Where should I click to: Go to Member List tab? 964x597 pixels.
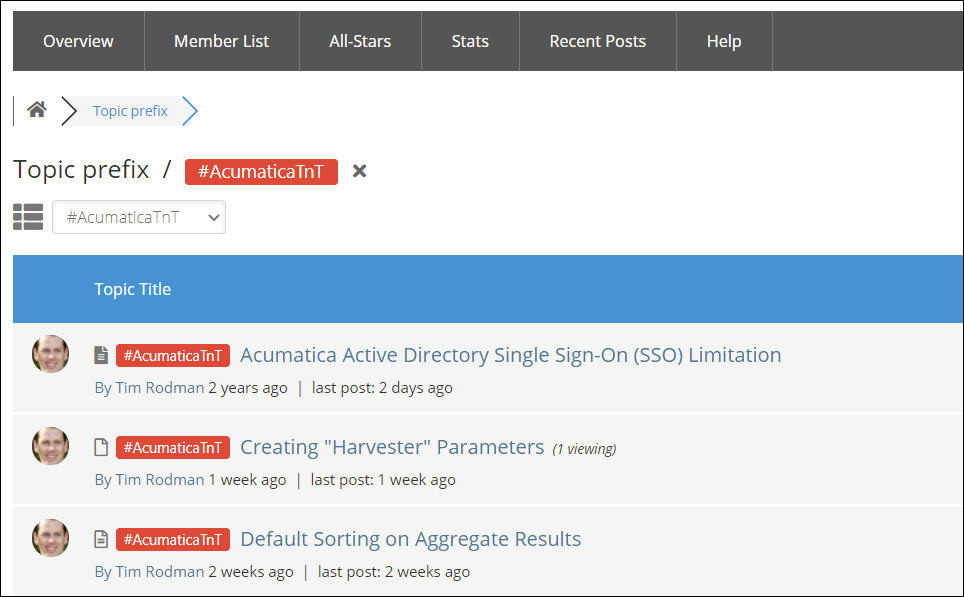tap(221, 41)
